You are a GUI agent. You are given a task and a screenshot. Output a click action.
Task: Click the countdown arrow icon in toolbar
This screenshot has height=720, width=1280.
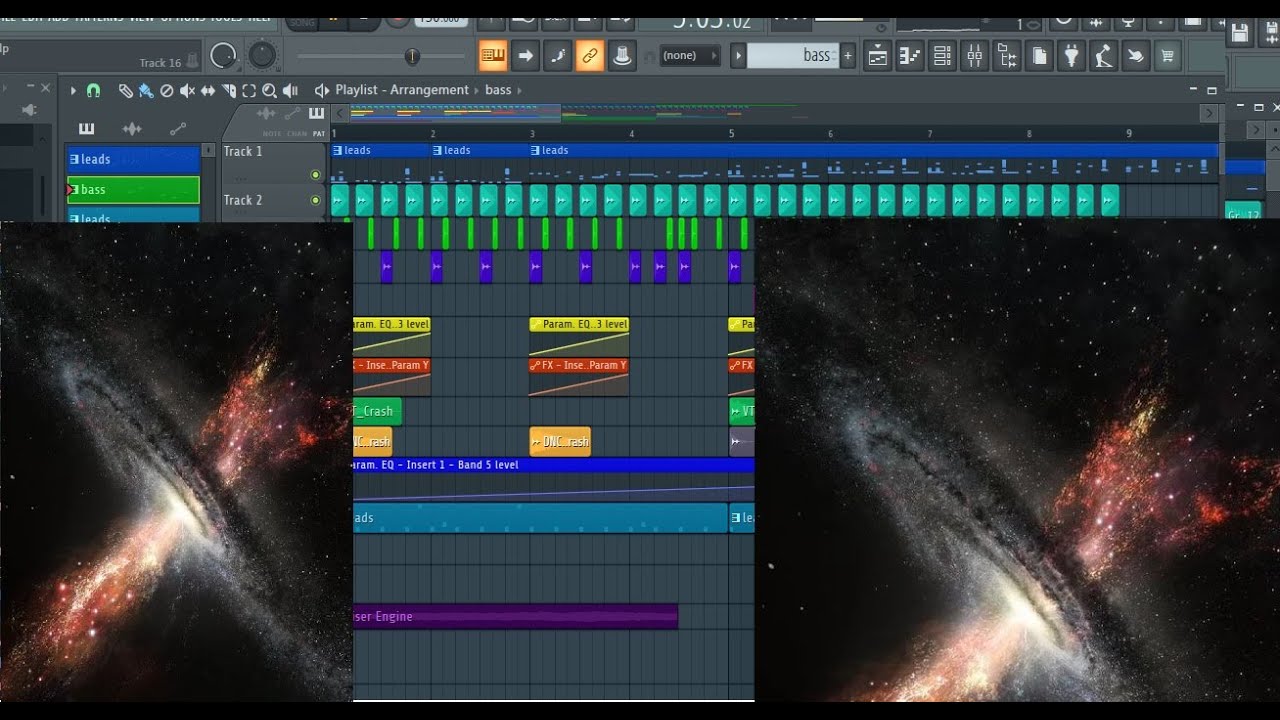click(525, 56)
